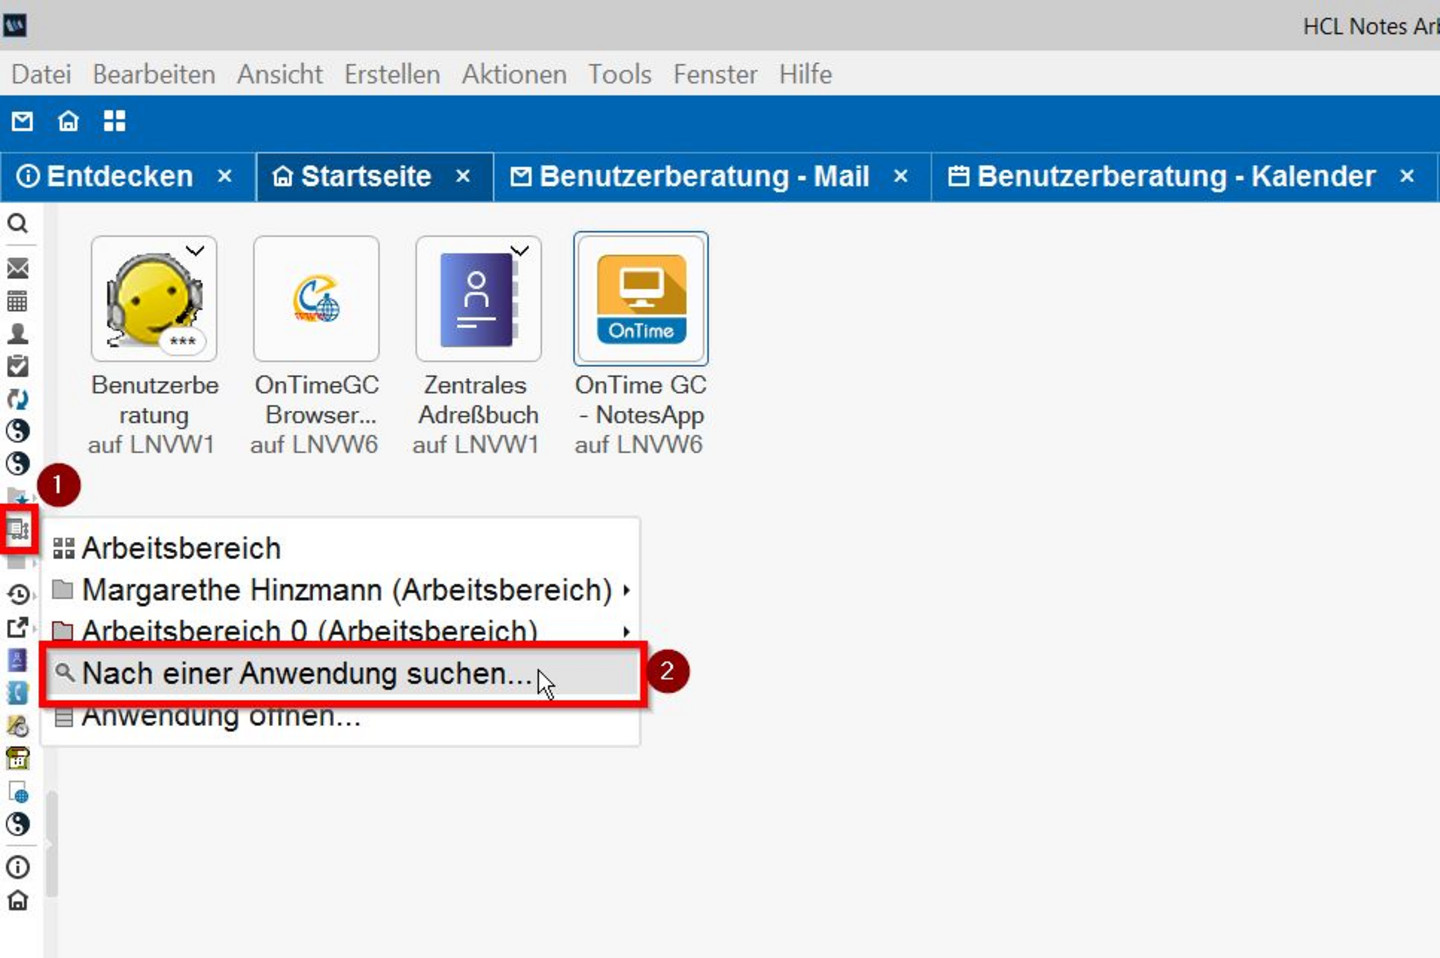
Task: Open the Erstellen menu
Action: tap(392, 74)
